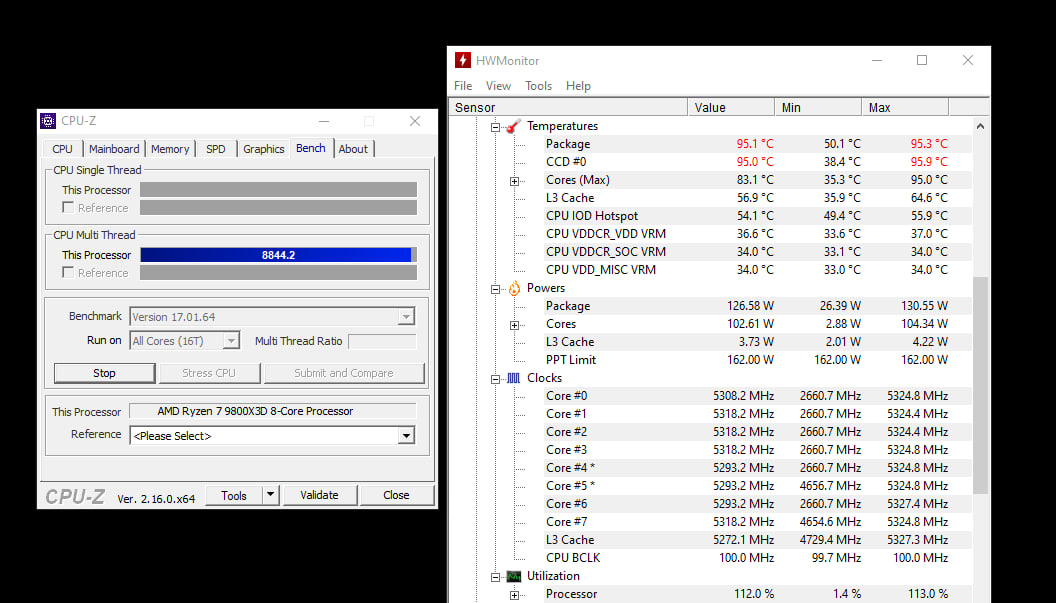Image resolution: width=1056 pixels, height=603 pixels.
Task: Switch to the SPD tab
Action: pos(216,149)
